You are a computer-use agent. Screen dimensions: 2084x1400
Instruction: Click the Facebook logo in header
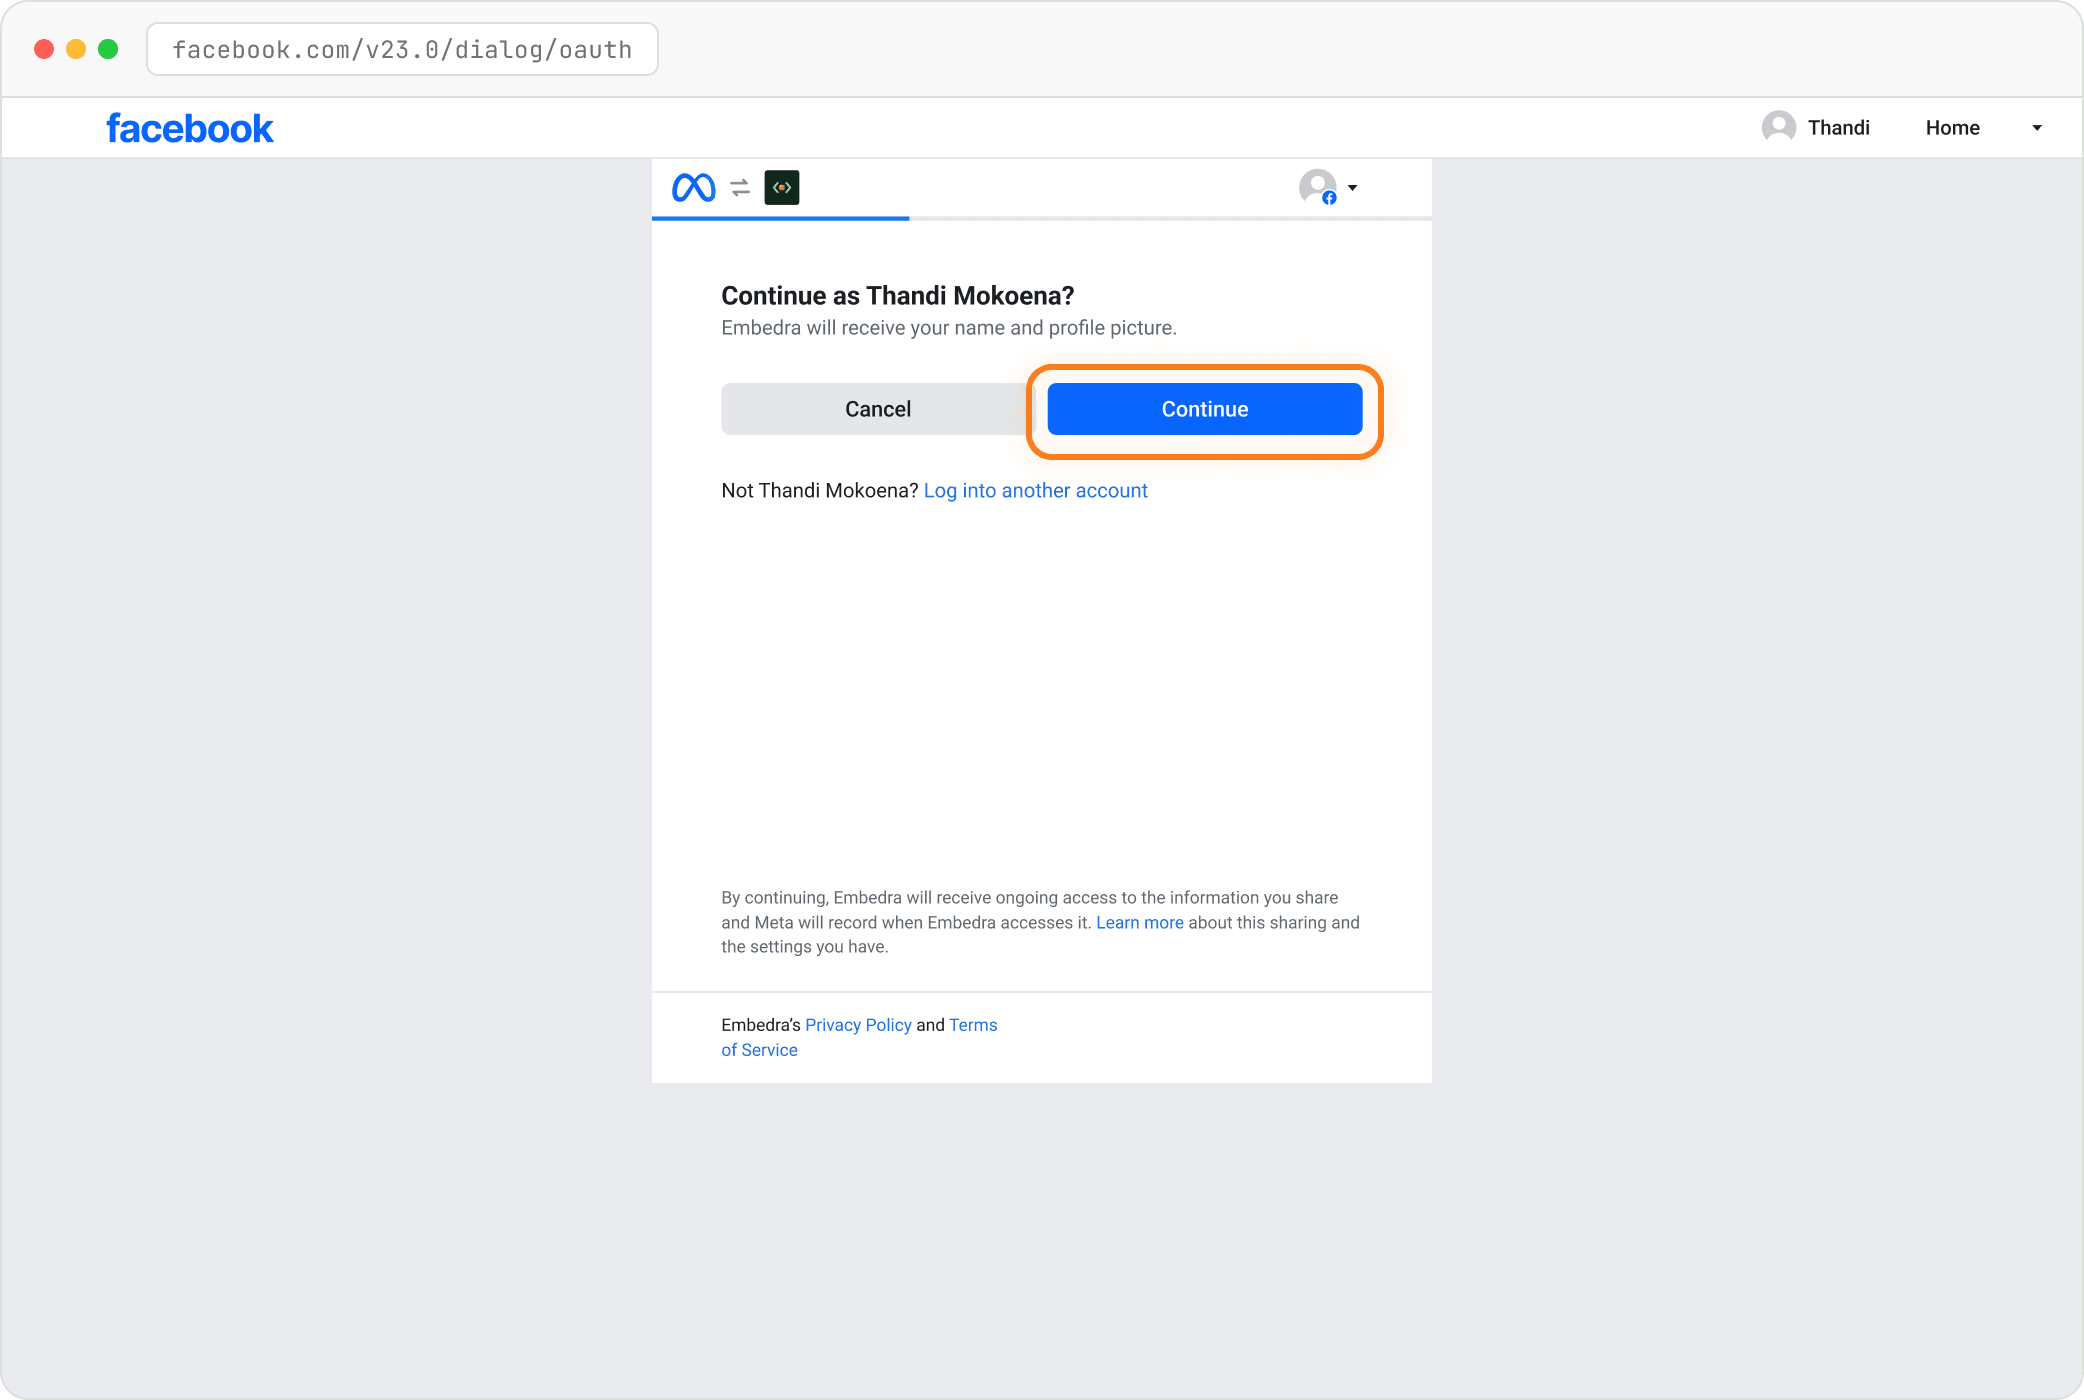pyautogui.click(x=190, y=128)
